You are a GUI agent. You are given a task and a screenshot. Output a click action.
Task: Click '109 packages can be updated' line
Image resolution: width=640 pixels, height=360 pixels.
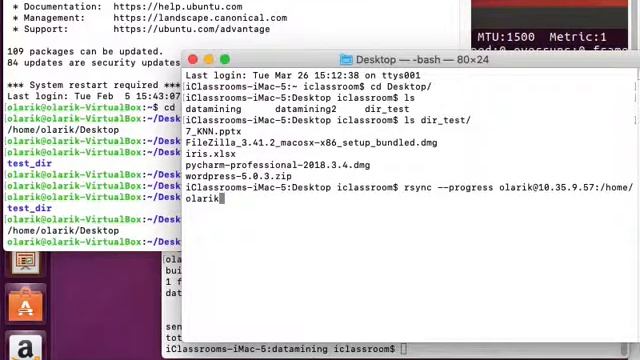[x=85, y=51]
